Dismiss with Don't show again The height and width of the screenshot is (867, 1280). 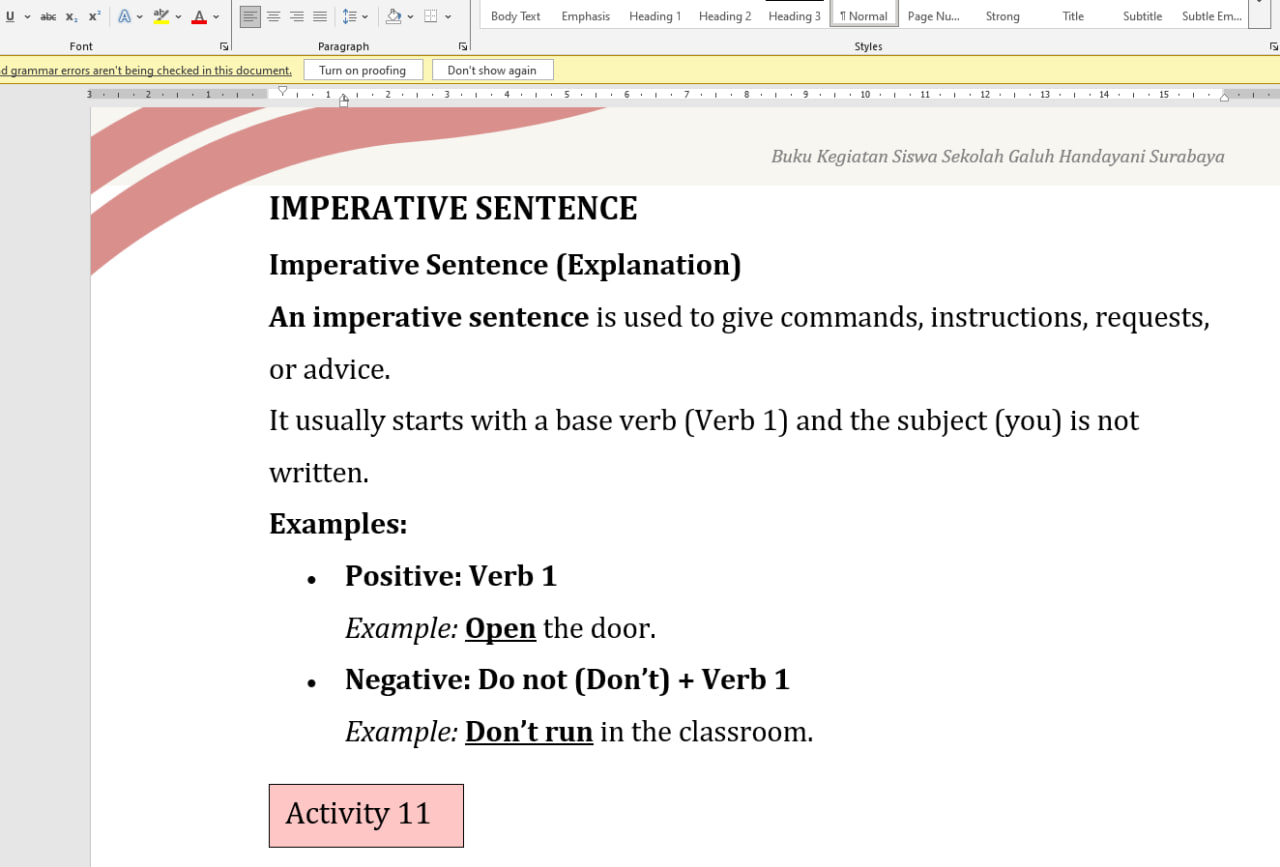click(x=492, y=70)
